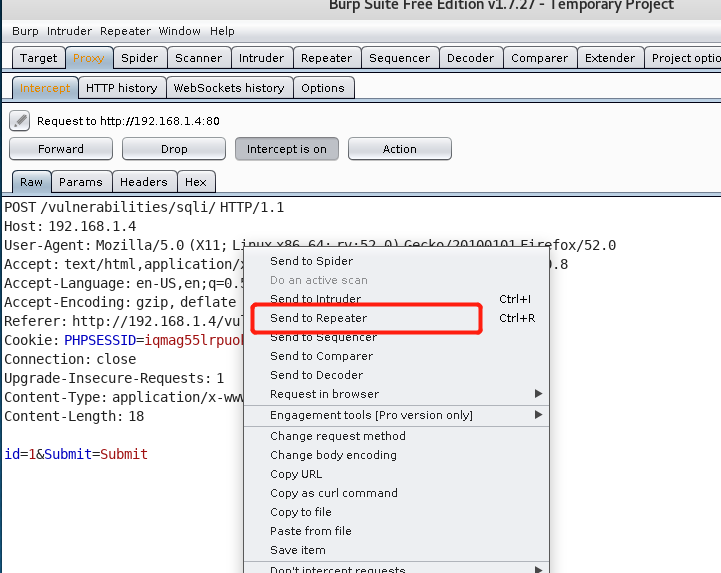This screenshot has width=721, height=573.
Task: Switch to the Scanner tab
Action: pyautogui.click(x=199, y=58)
